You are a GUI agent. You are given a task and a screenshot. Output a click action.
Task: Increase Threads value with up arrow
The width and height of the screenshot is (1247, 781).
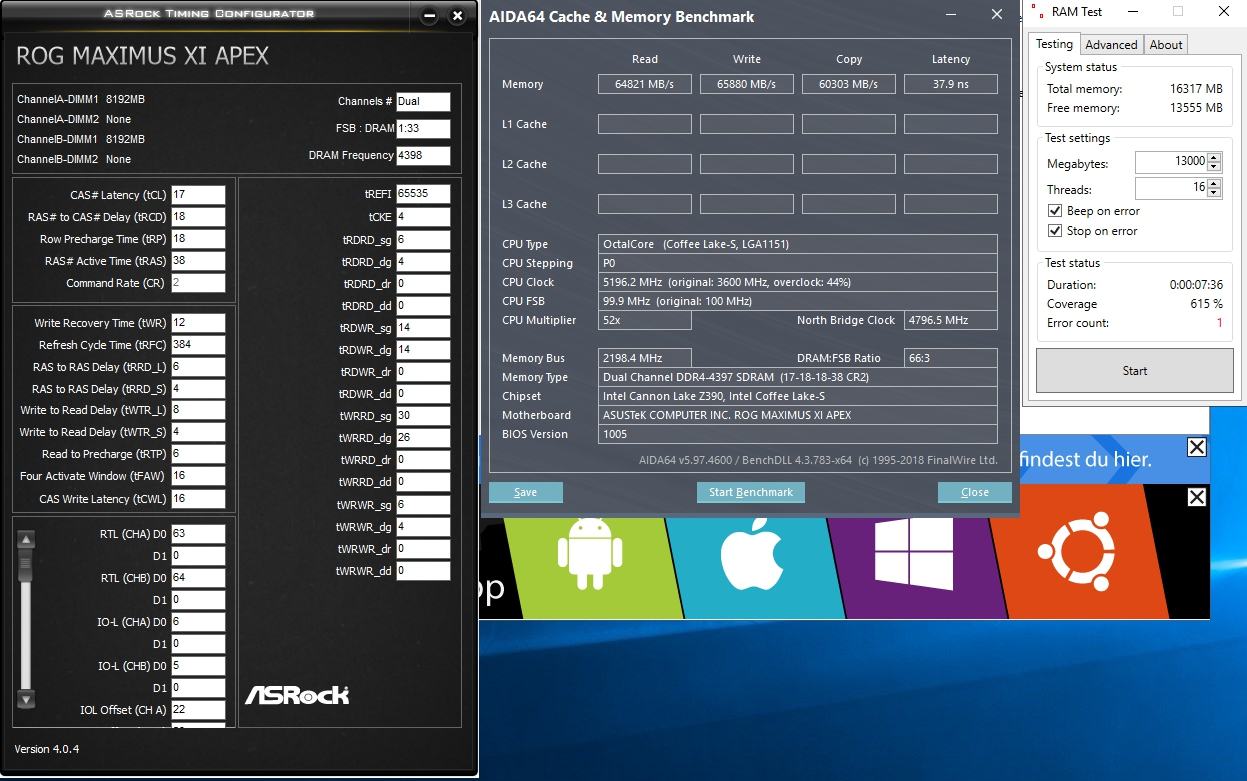[1214, 184]
